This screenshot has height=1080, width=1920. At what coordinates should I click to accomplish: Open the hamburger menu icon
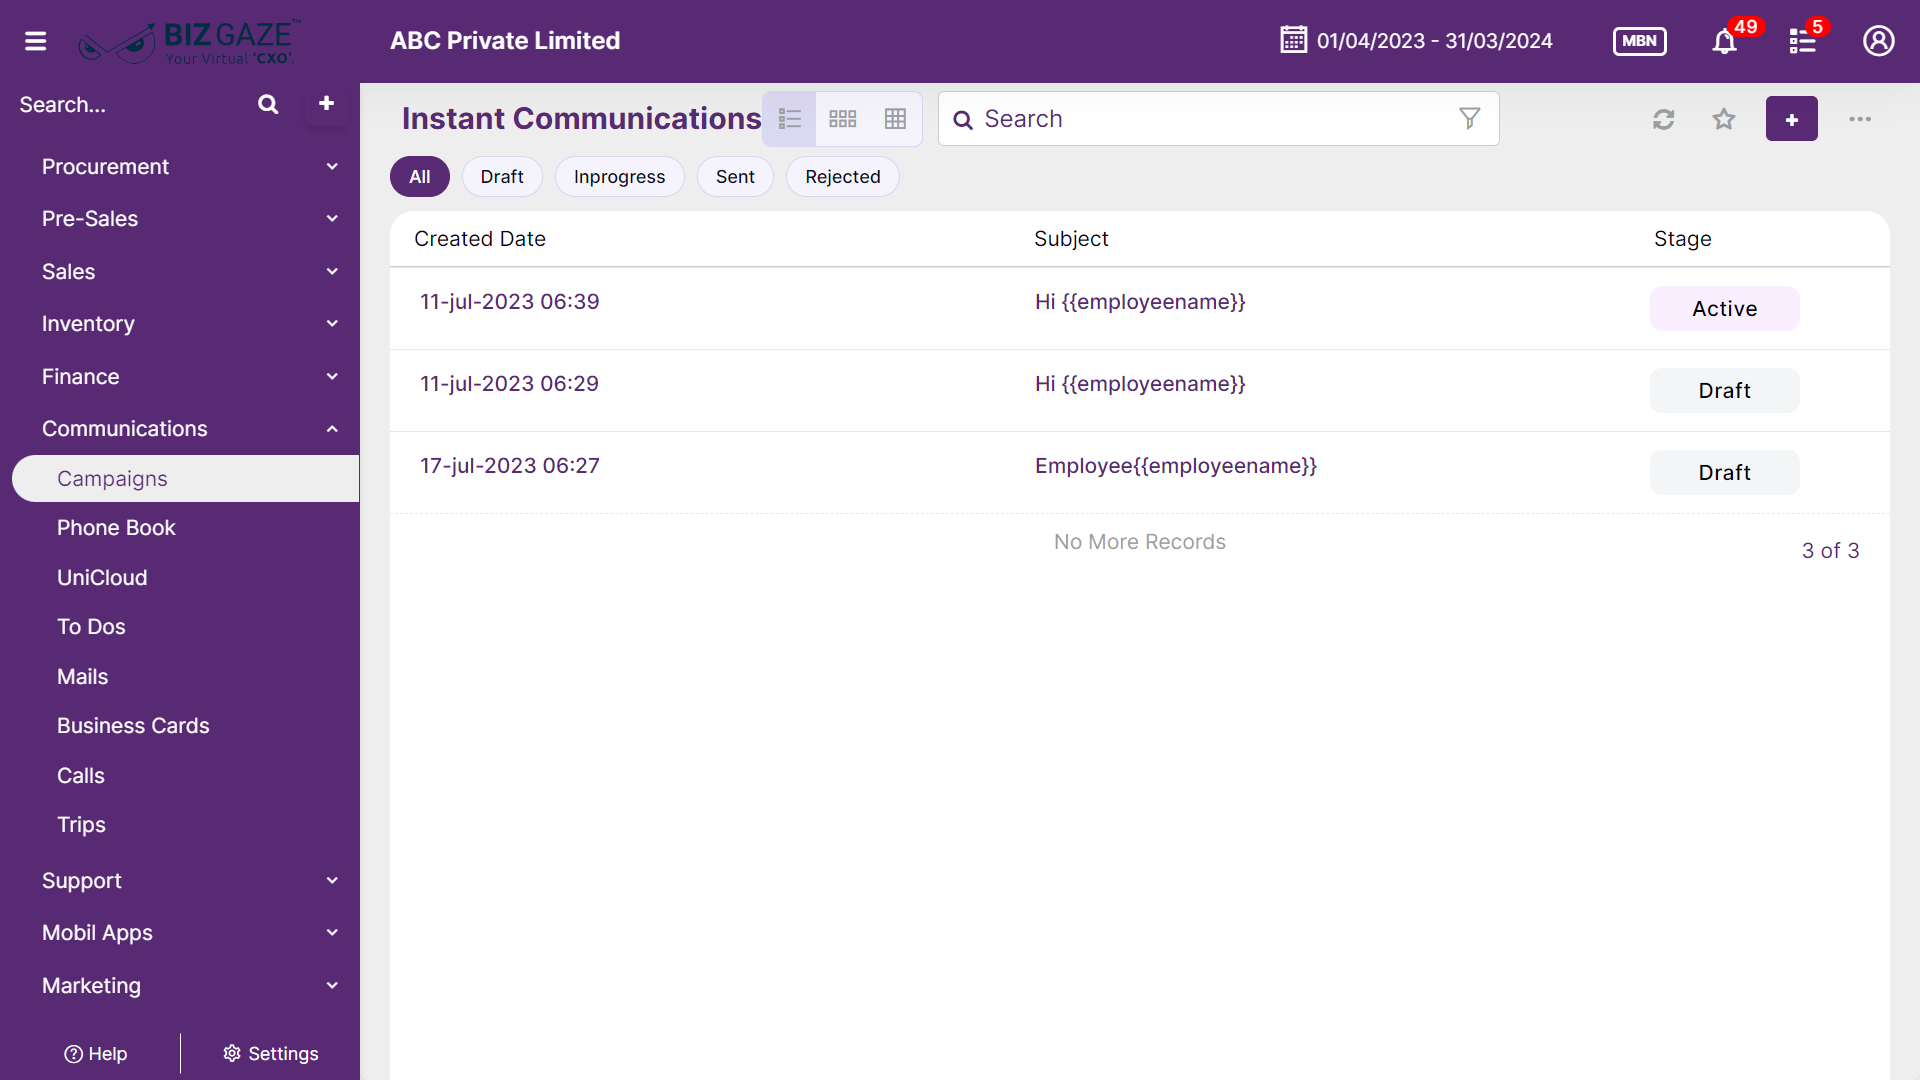(x=36, y=41)
